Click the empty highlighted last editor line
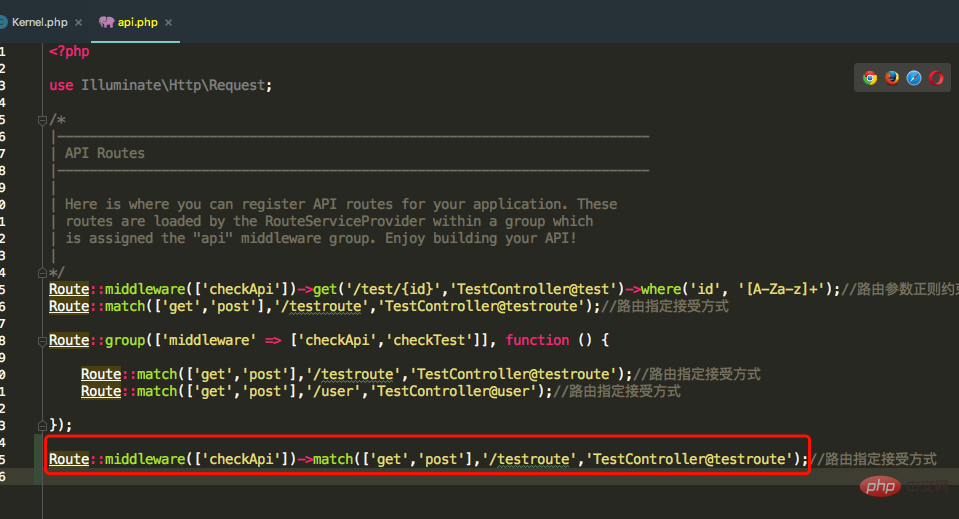This screenshot has height=519, width=959. [x=400, y=477]
